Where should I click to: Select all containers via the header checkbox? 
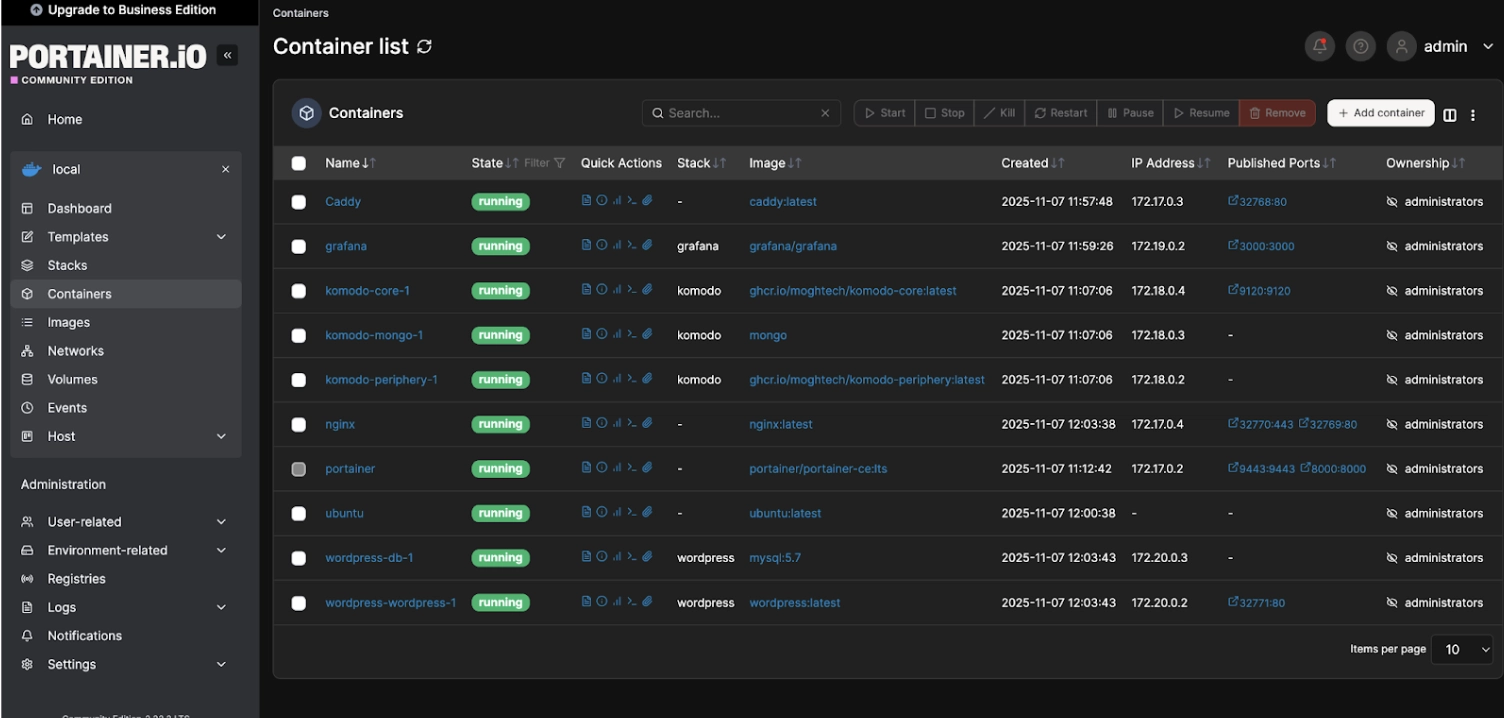coord(298,162)
